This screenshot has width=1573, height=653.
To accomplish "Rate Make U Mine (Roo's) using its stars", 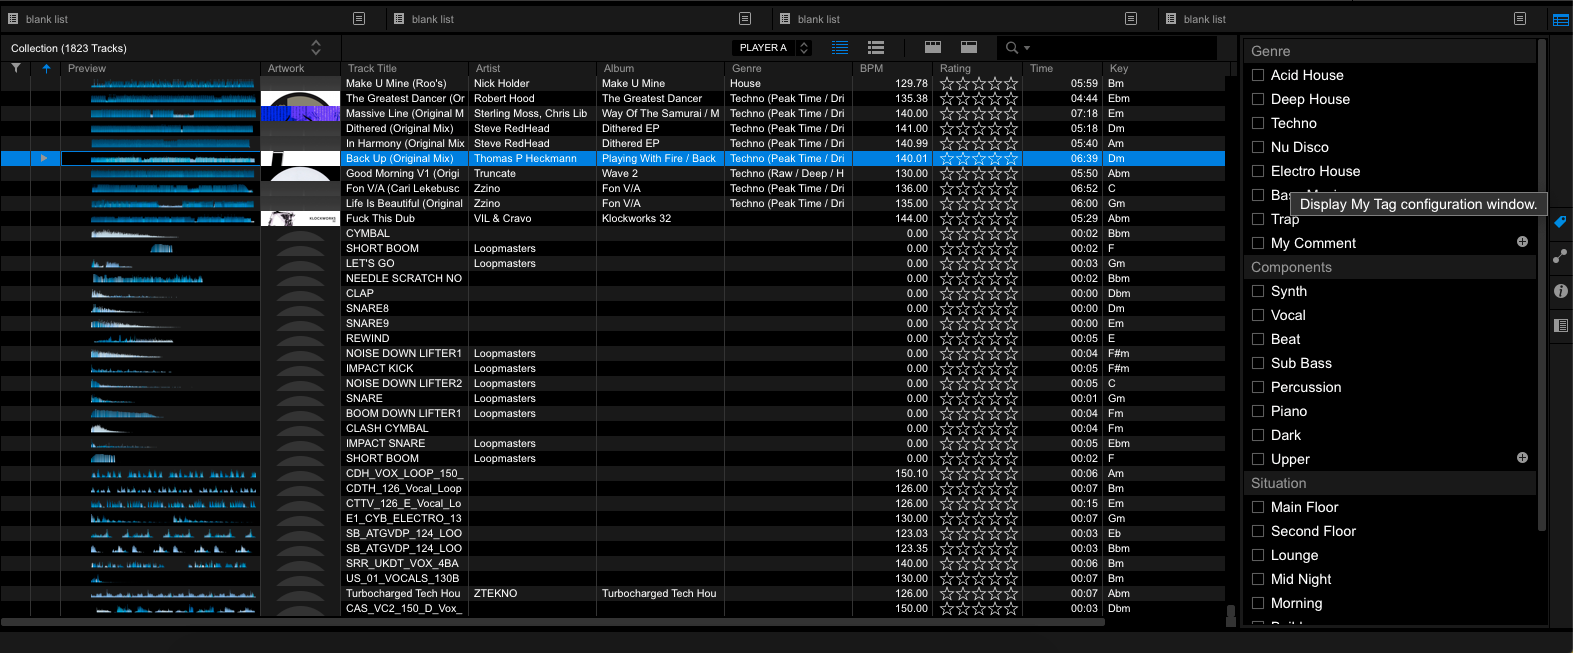I will point(979,84).
